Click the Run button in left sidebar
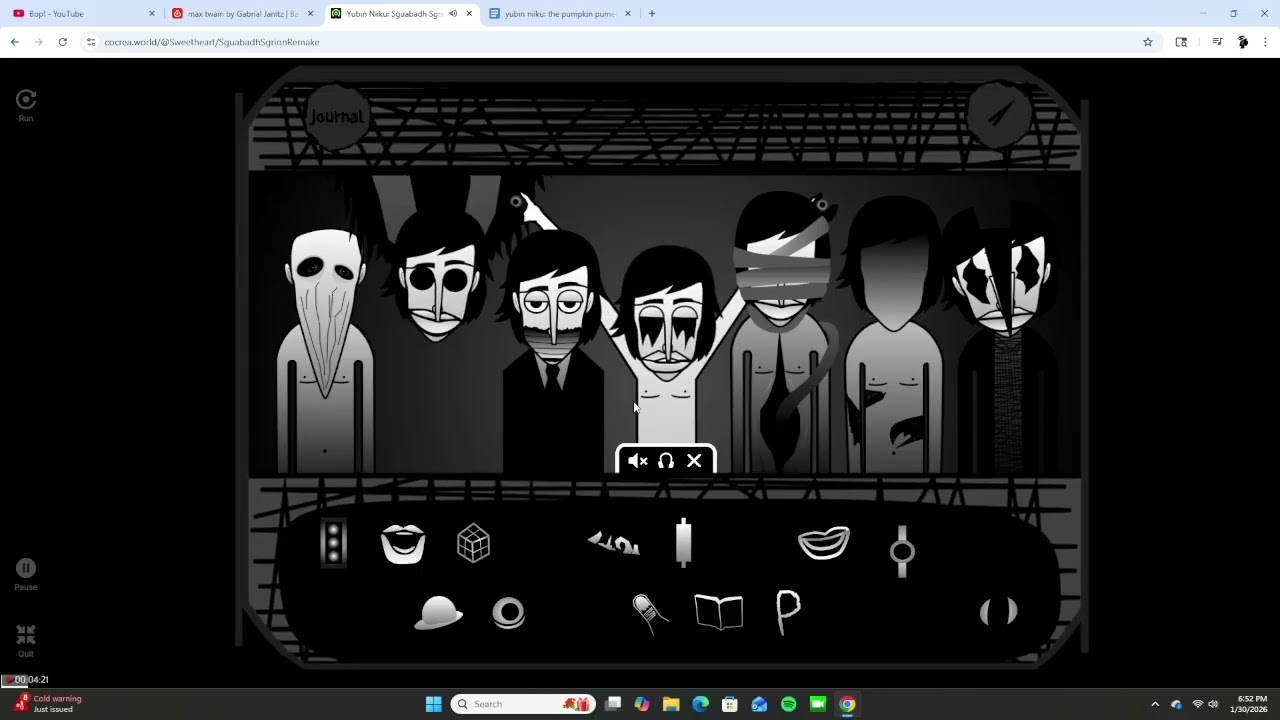The image size is (1280, 720). point(26,105)
